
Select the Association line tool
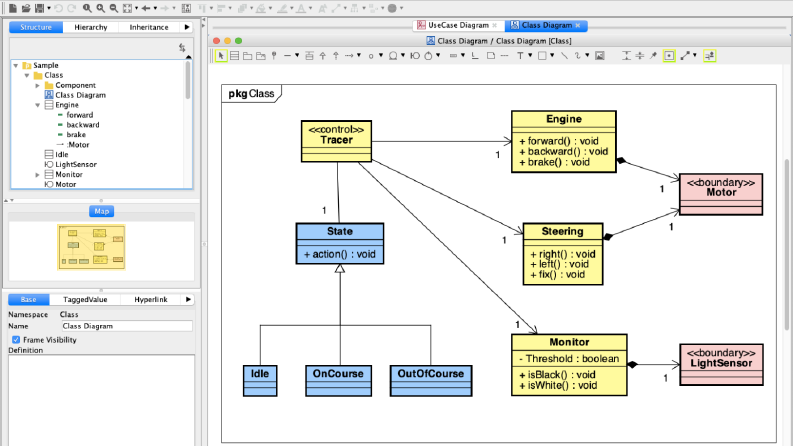pos(287,56)
